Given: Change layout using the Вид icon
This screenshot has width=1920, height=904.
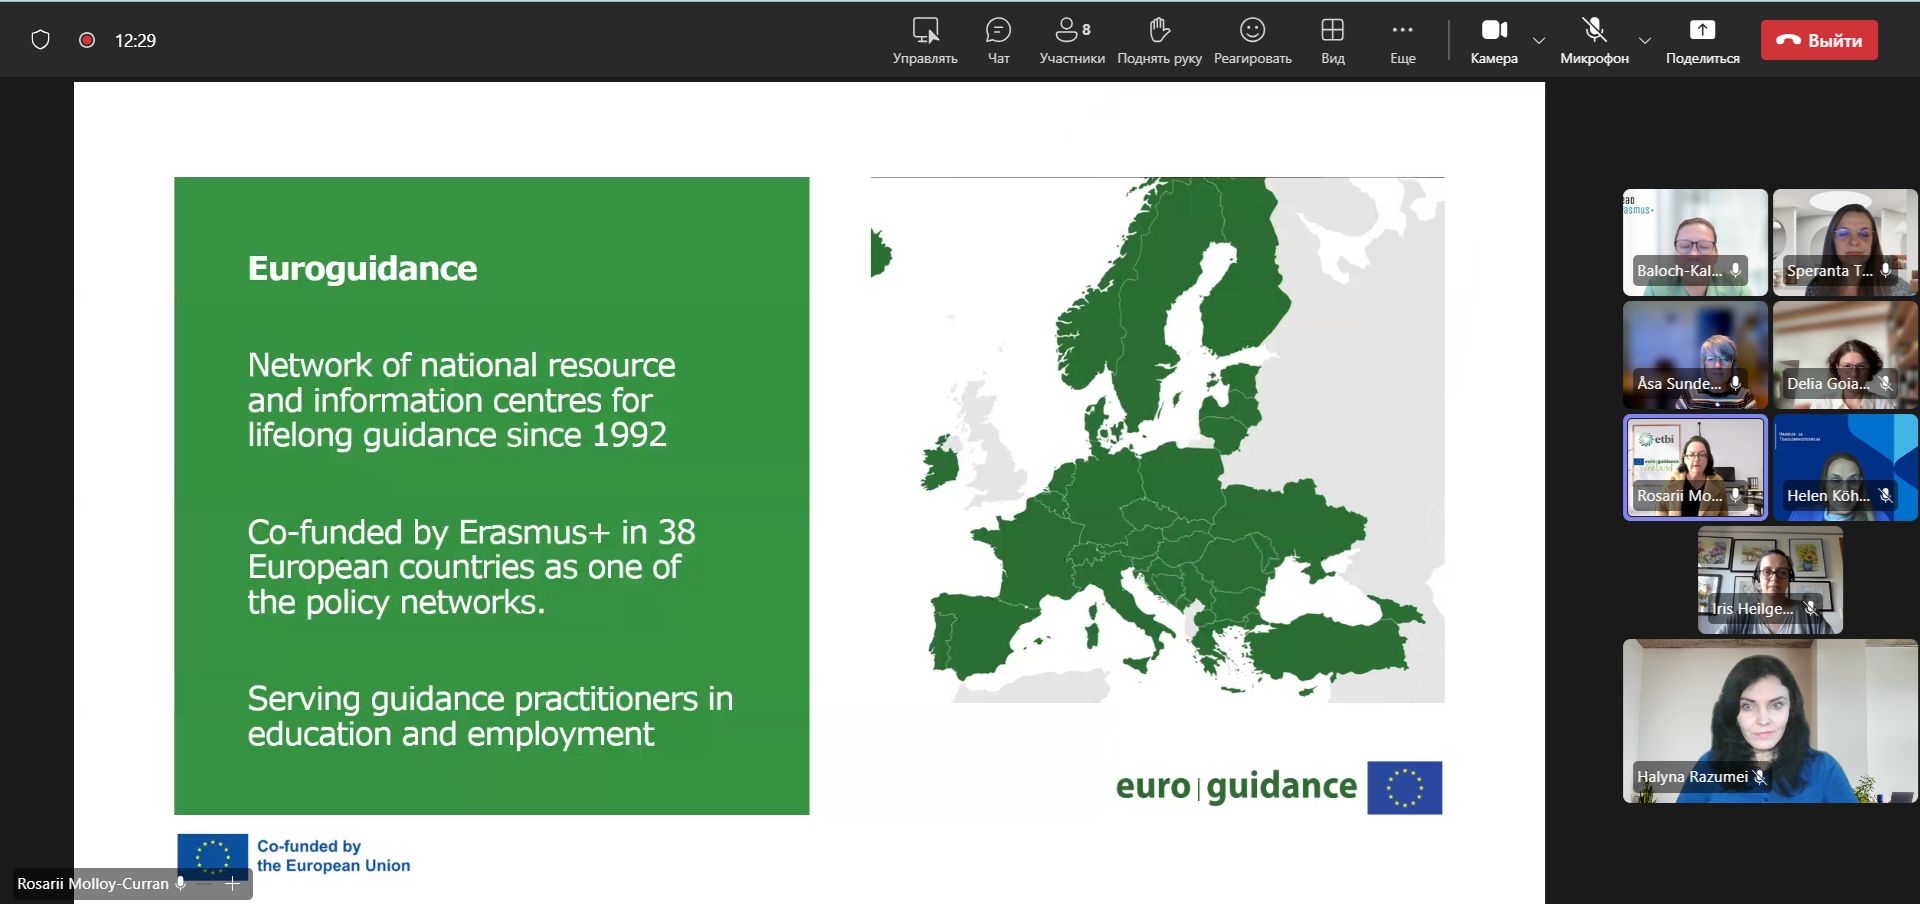Looking at the screenshot, I should 1332,31.
